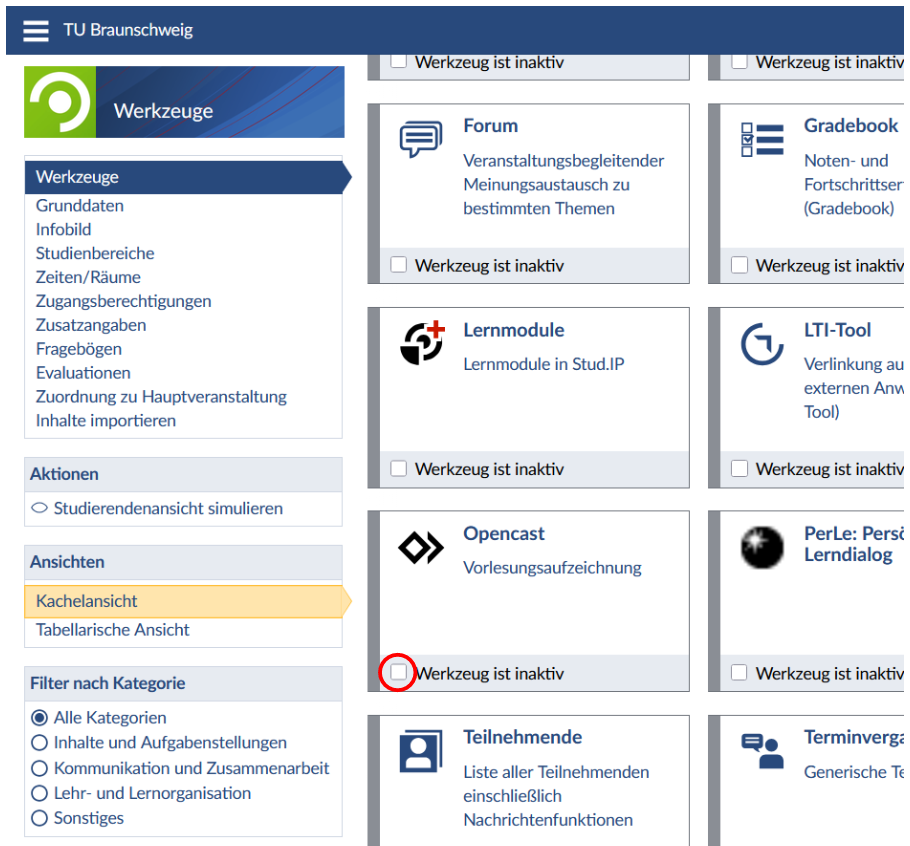The height and width of the screenshot is (846, 910).
Task: Click the Forum speech bubble icon
Action: 421,139
